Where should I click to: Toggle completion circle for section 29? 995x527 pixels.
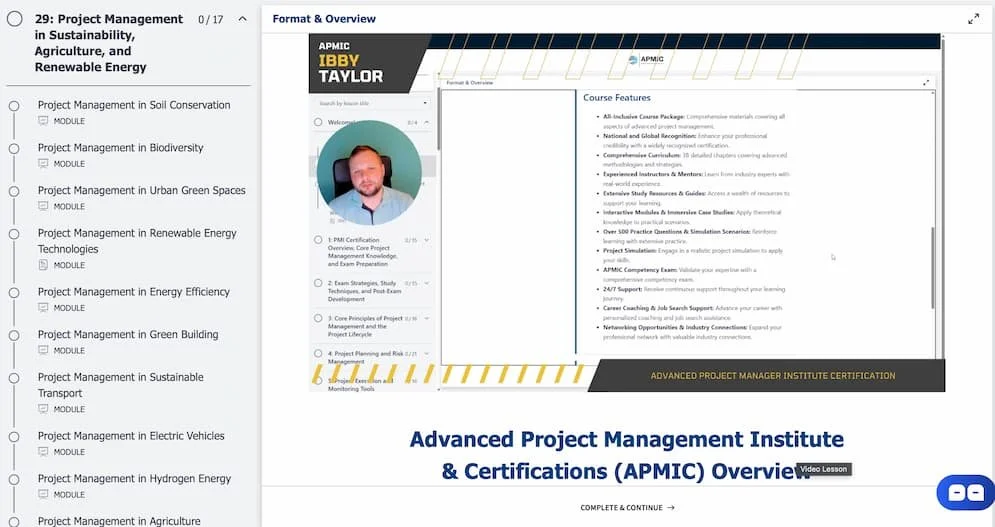coord(15,19)
